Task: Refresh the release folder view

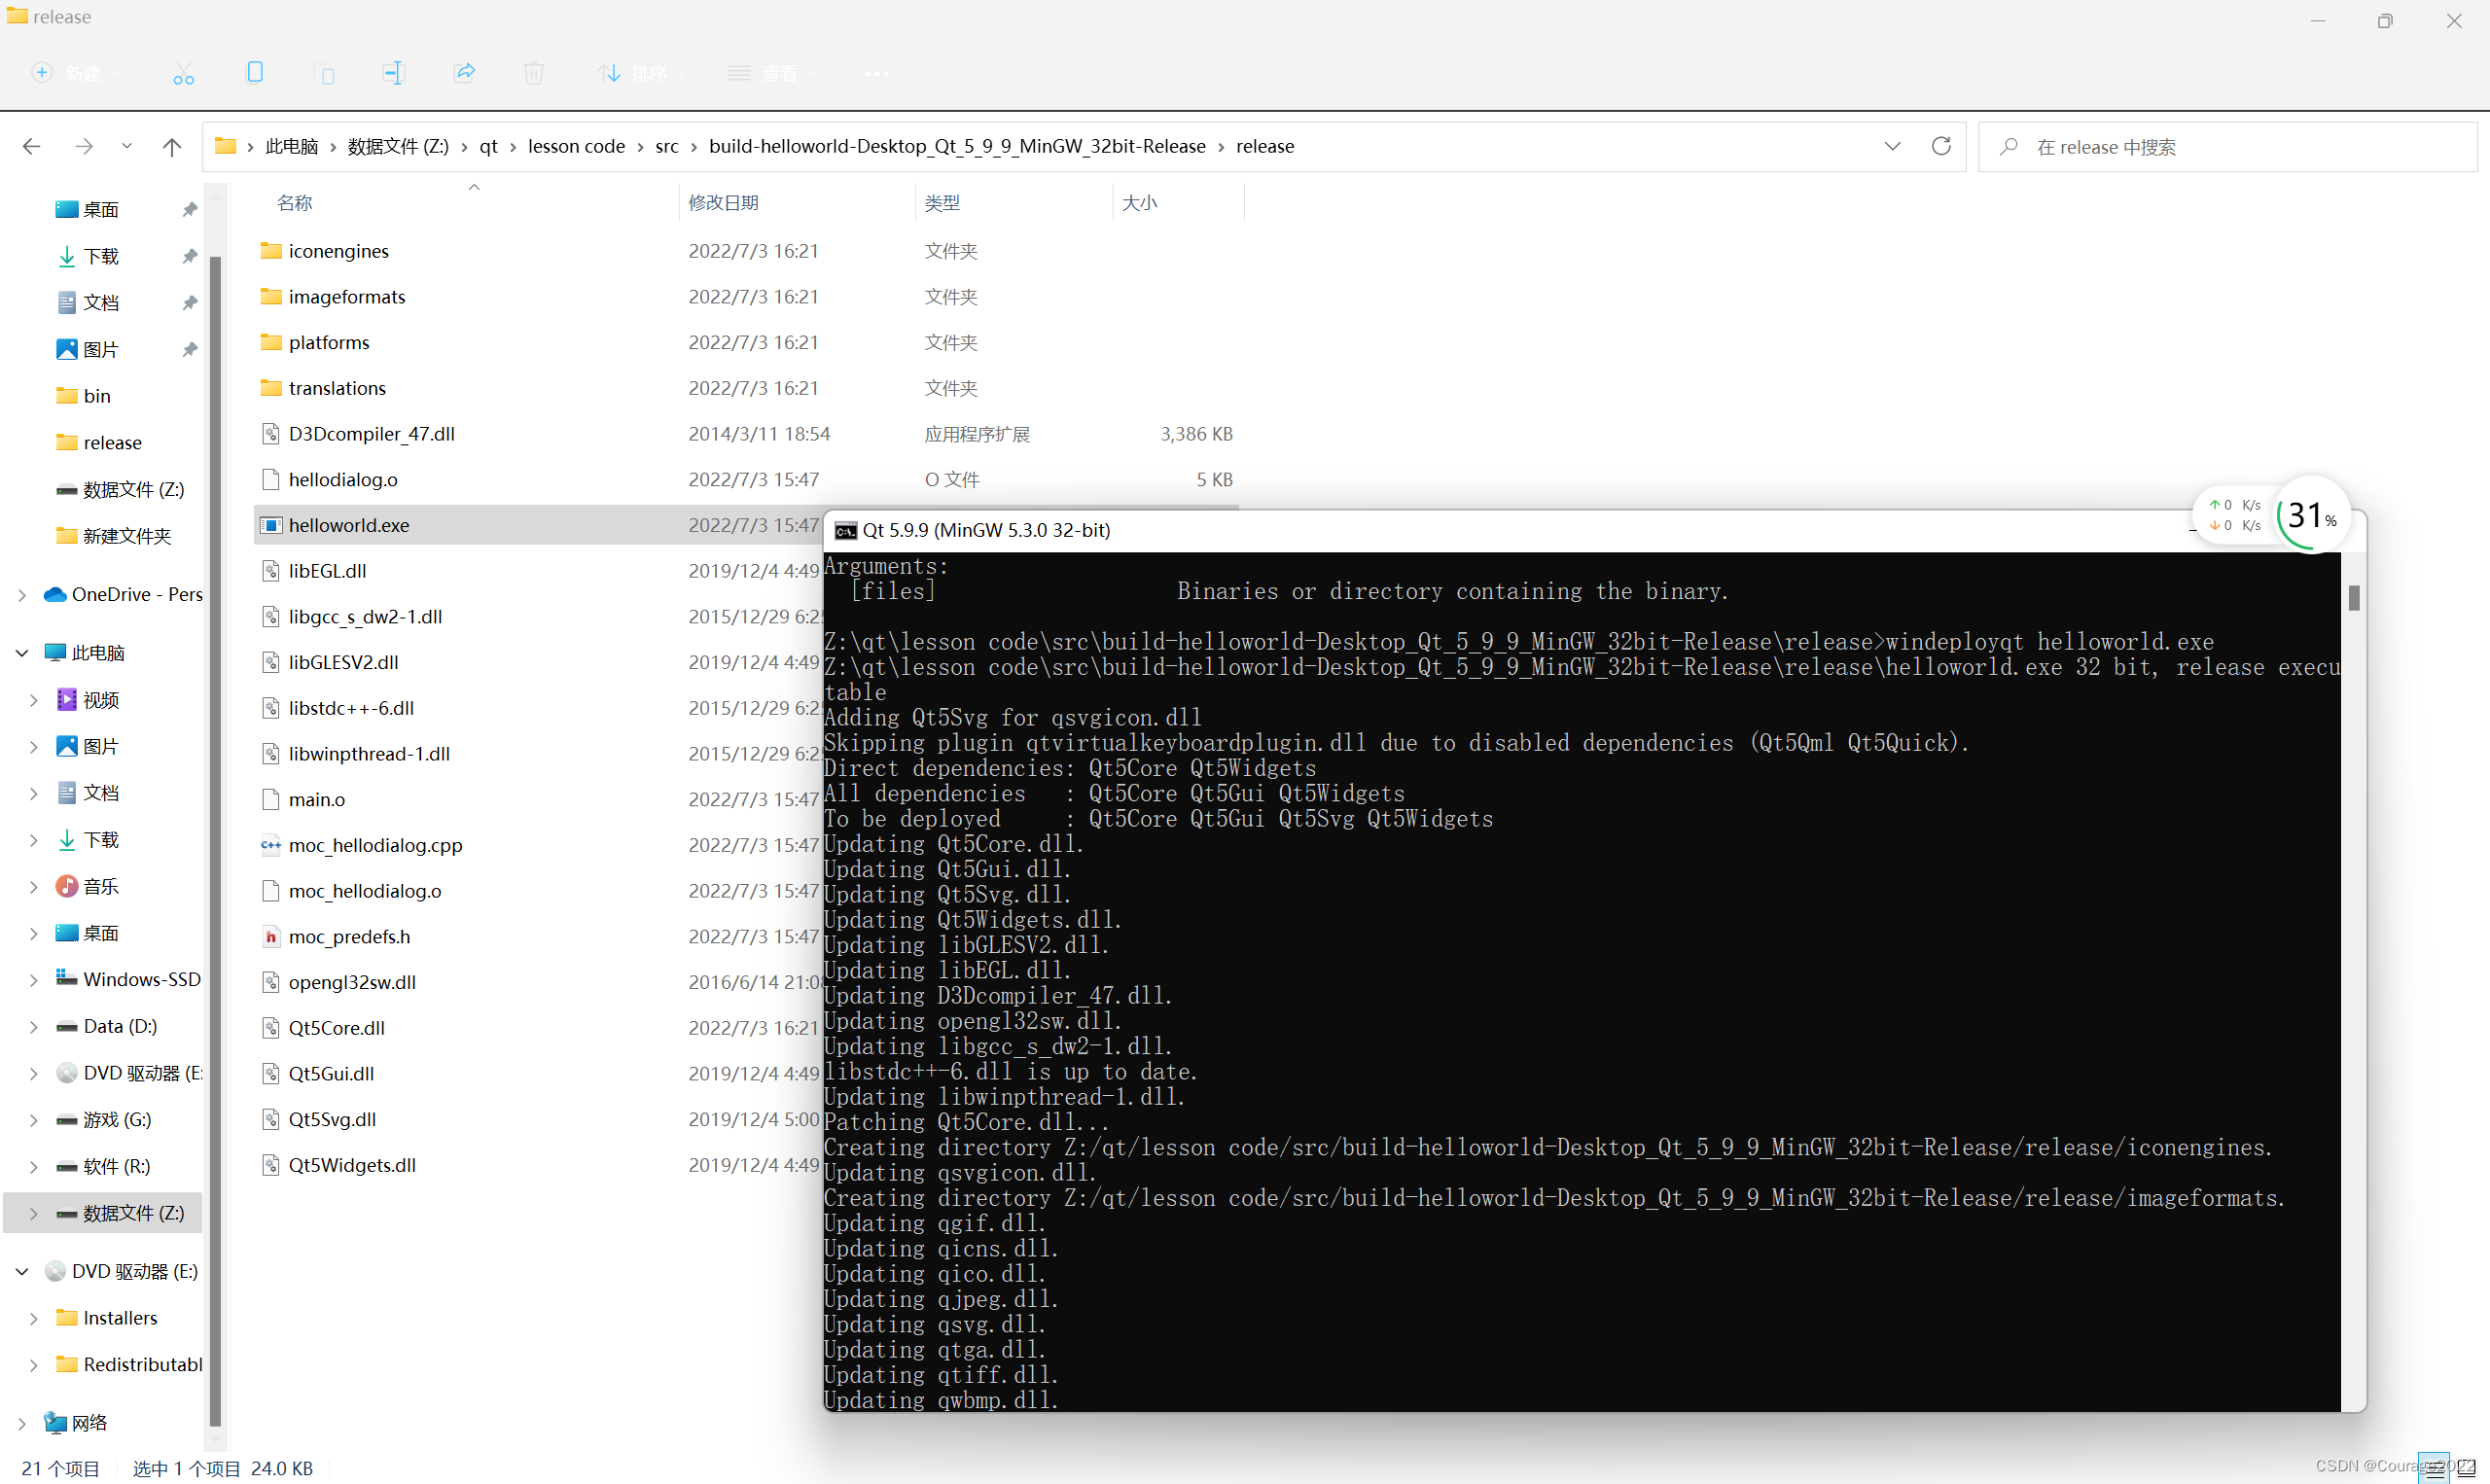Action: [1940, 146]
